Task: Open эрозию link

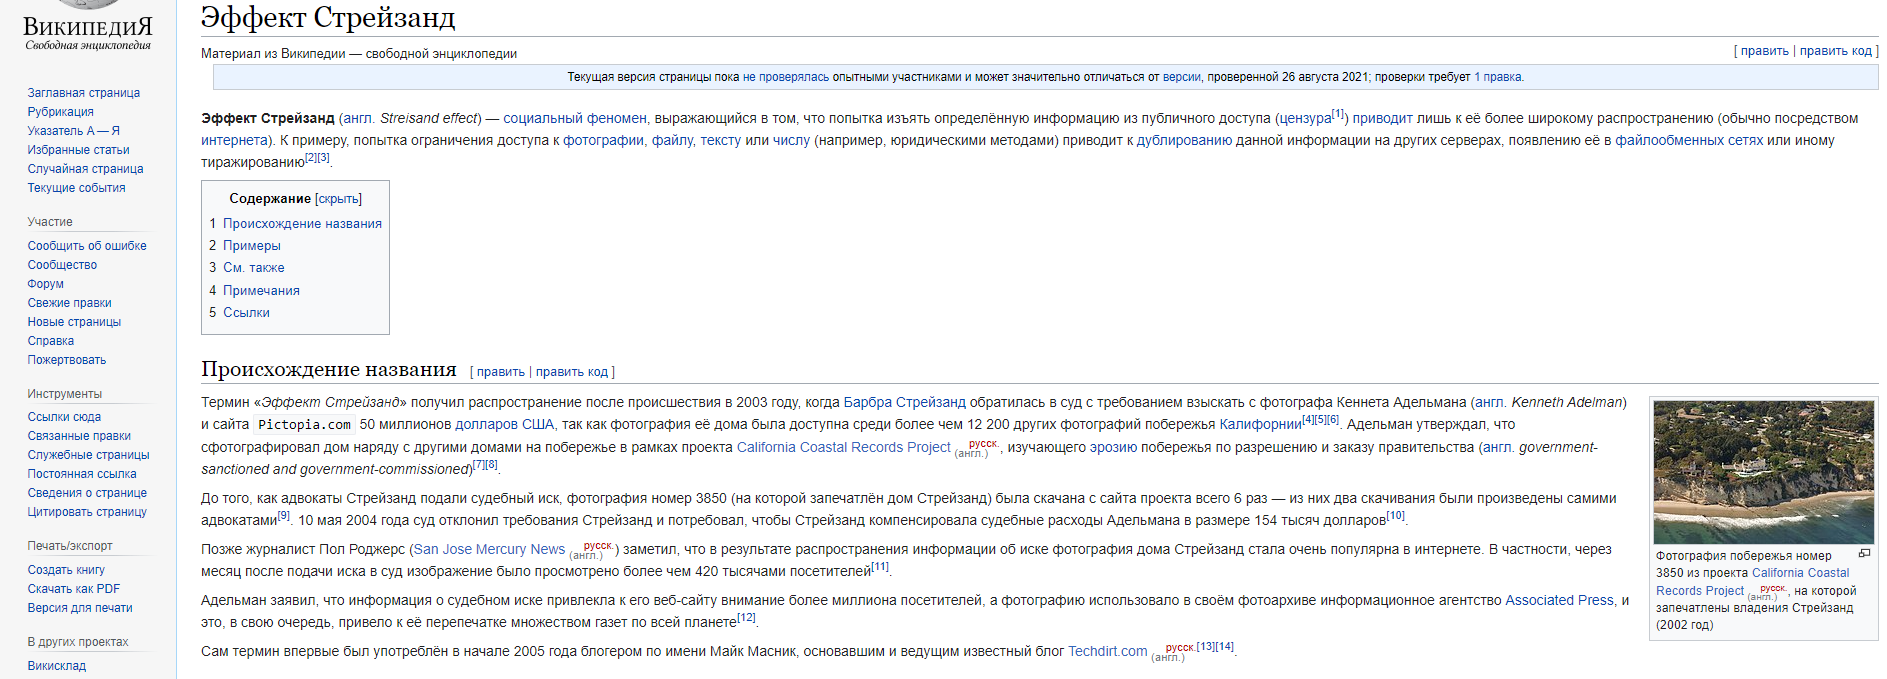Action: (1113, 448)
